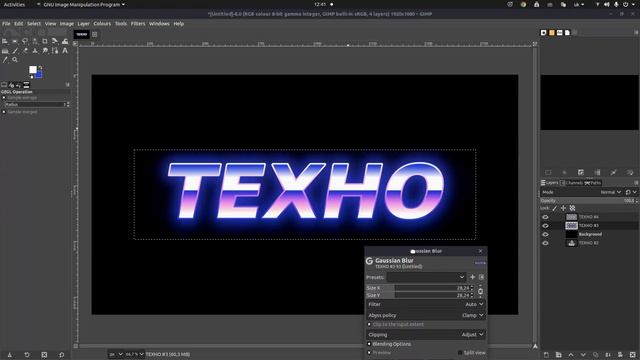
Task: Create a new layer button in Layers panel
Action: click(x=546, y=355)
